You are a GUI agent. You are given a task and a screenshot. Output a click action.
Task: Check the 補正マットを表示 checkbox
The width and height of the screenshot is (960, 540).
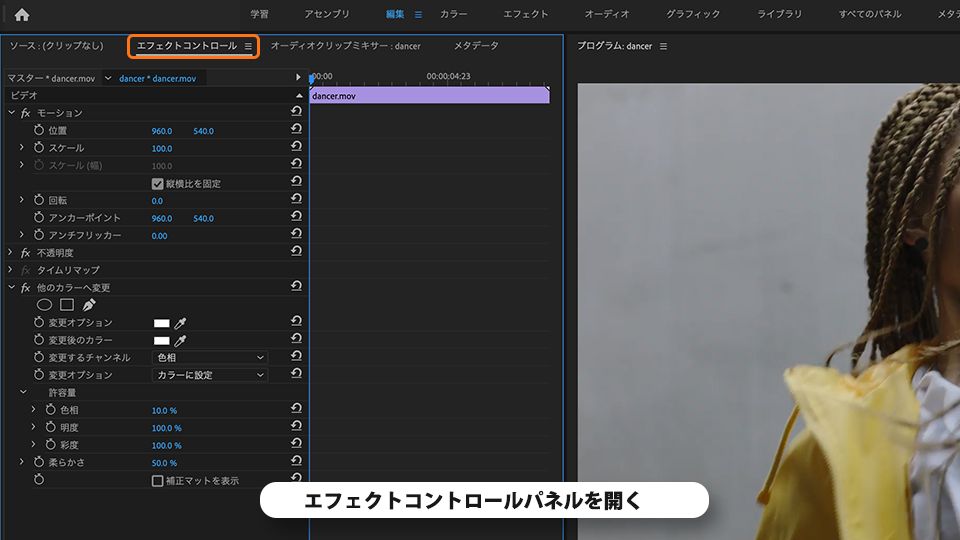pyautogui.click(x=157, y=481)
